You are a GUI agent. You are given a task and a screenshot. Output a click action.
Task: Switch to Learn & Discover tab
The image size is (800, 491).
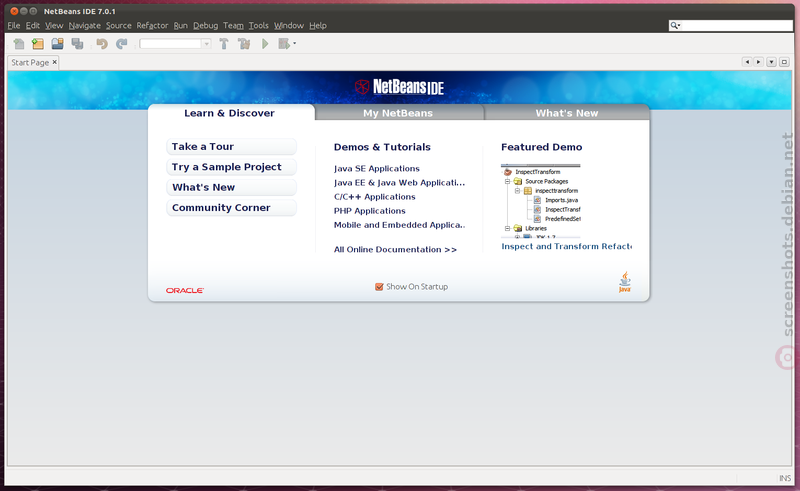coord(230,113)
